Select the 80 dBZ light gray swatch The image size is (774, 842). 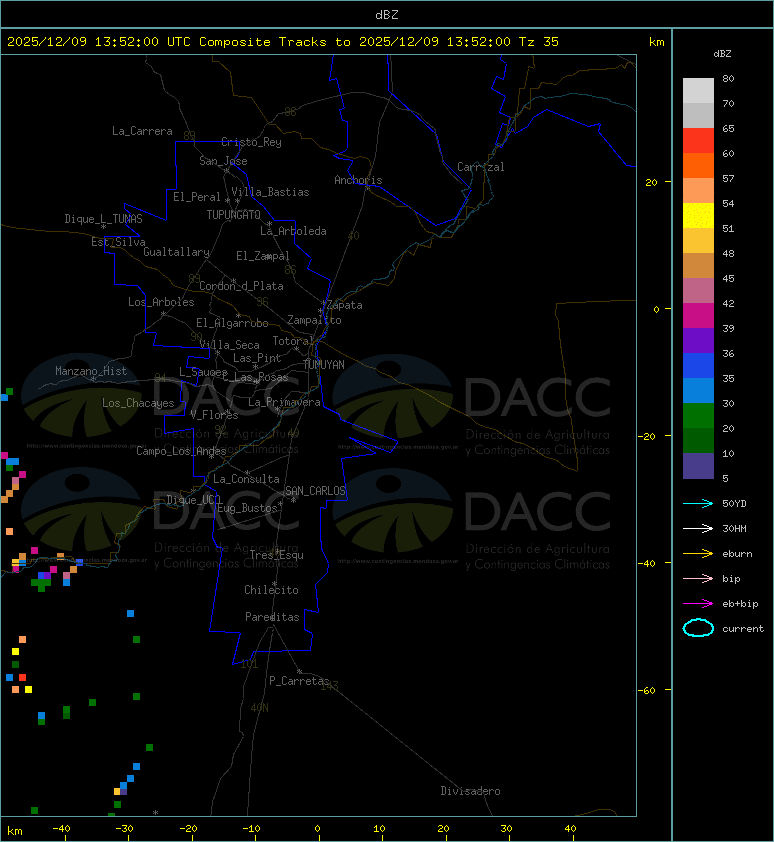(x=698, y=91)
